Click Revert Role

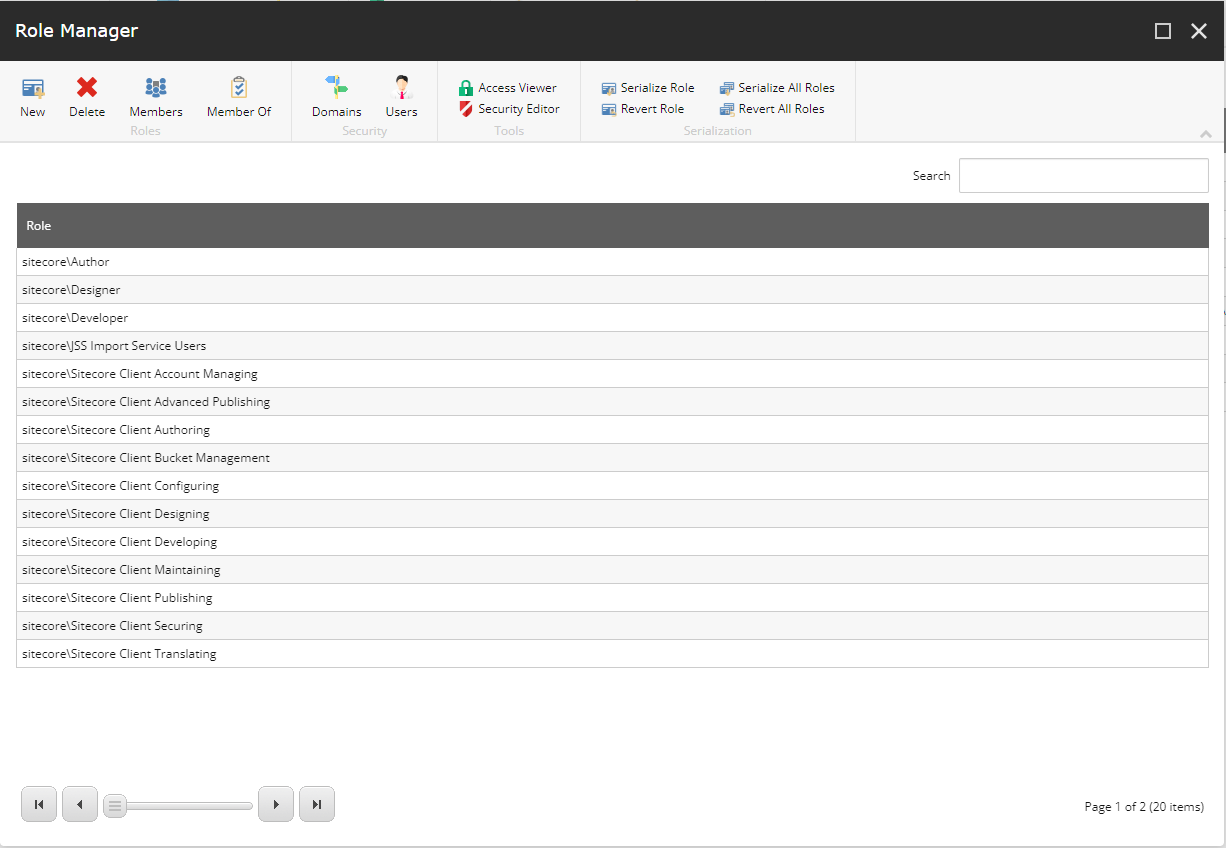pyautogui.click(x=643, y=109)
